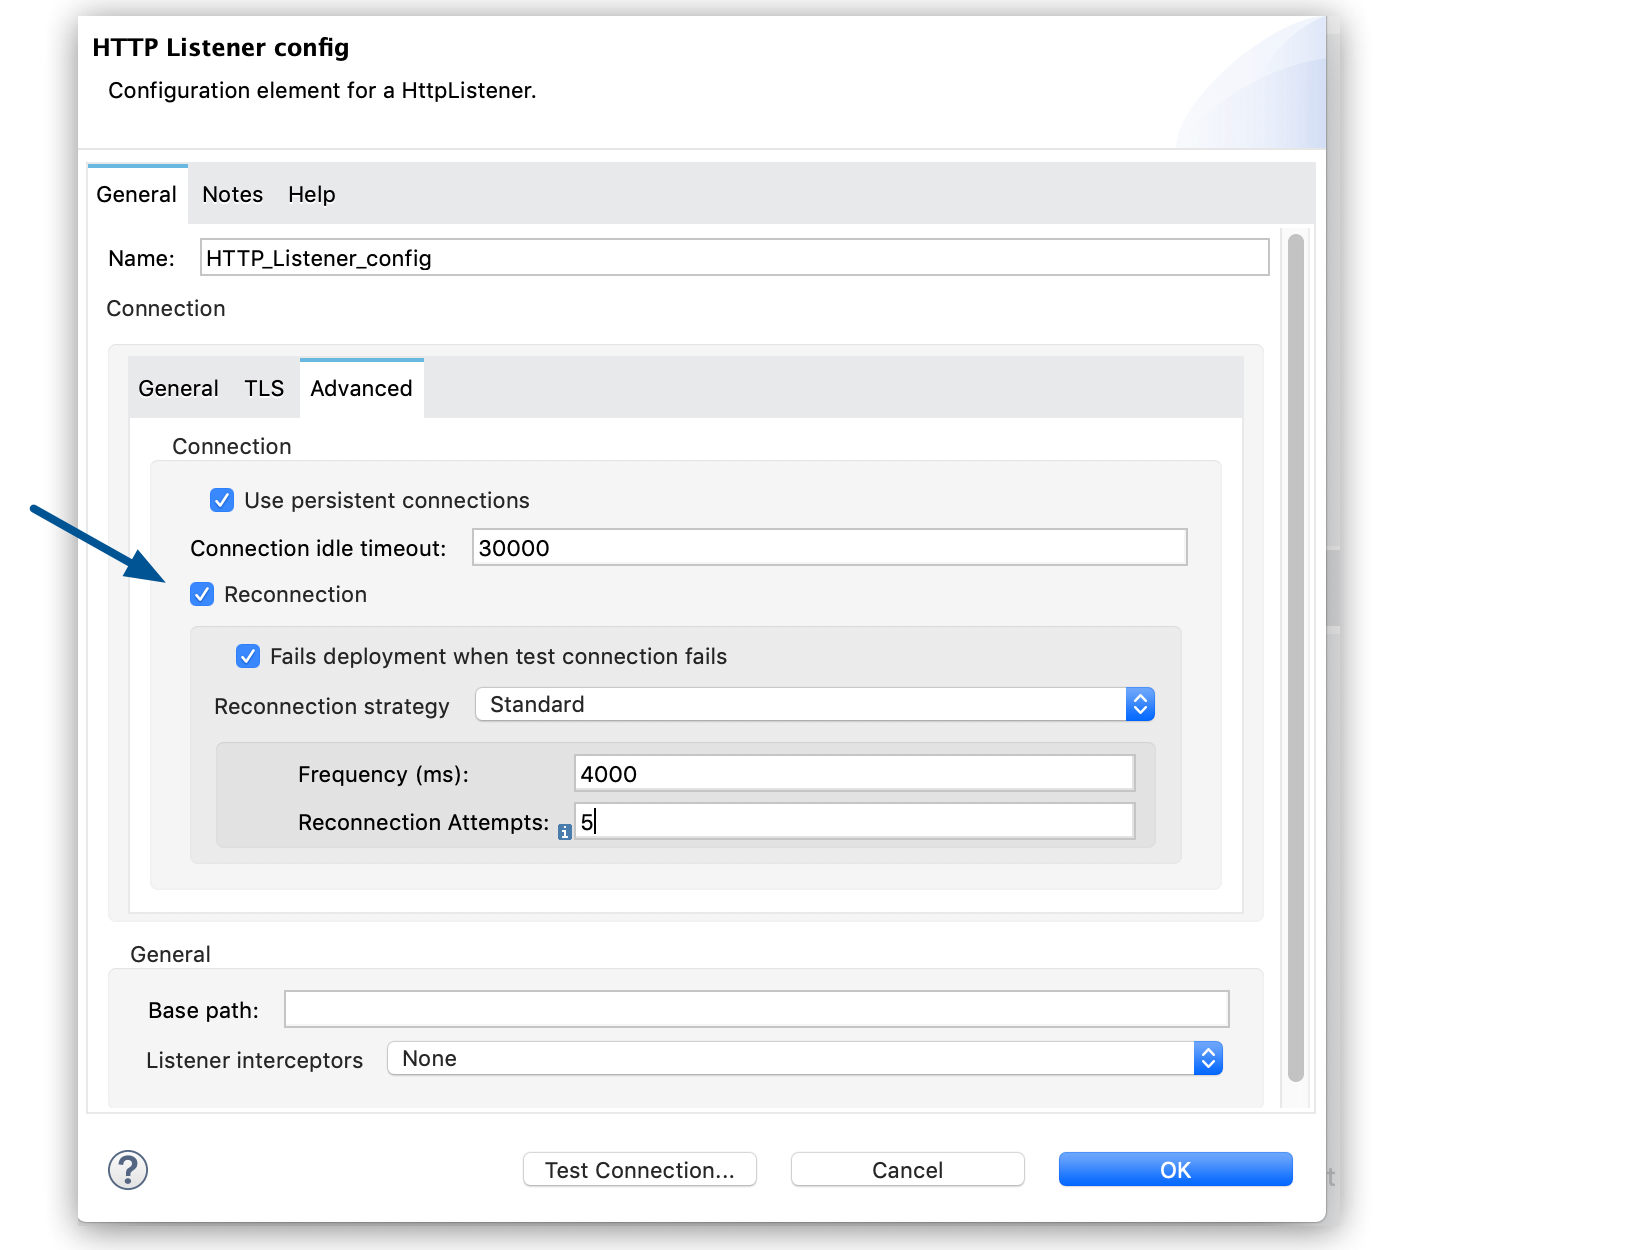Switch to the Notes tab
1634x1250 pixels.
click(231, 194)
